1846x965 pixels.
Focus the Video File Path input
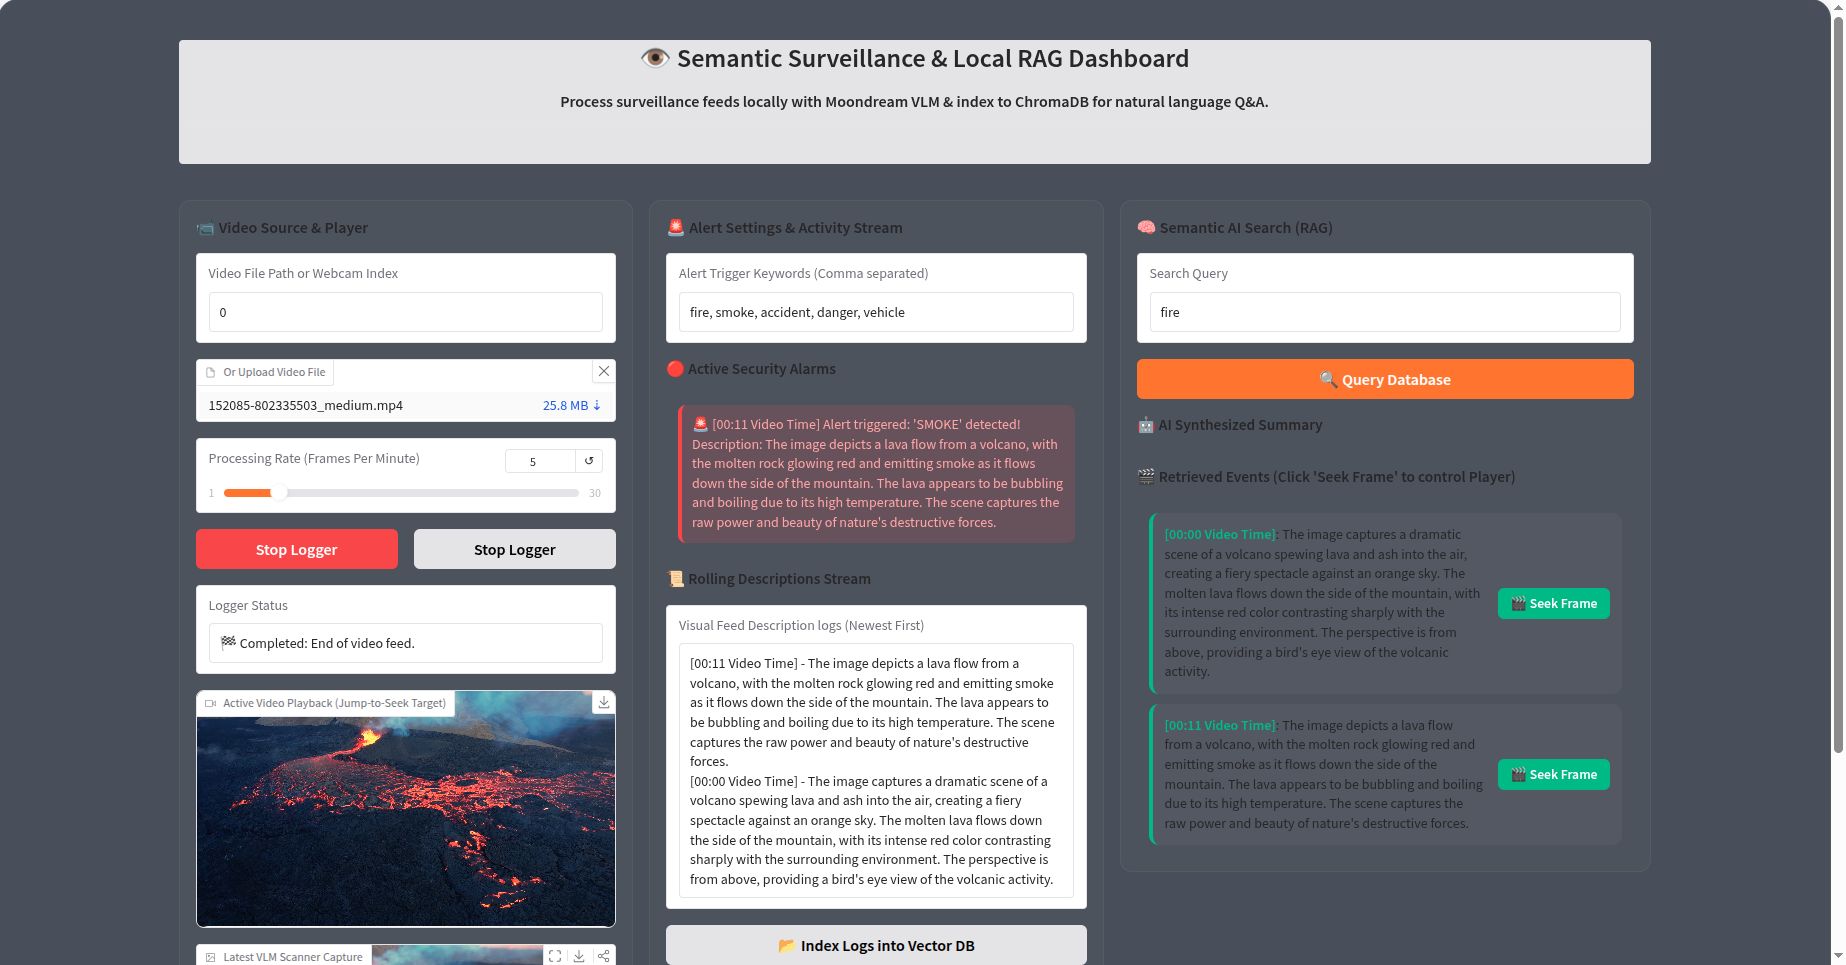tap(406, 312)
